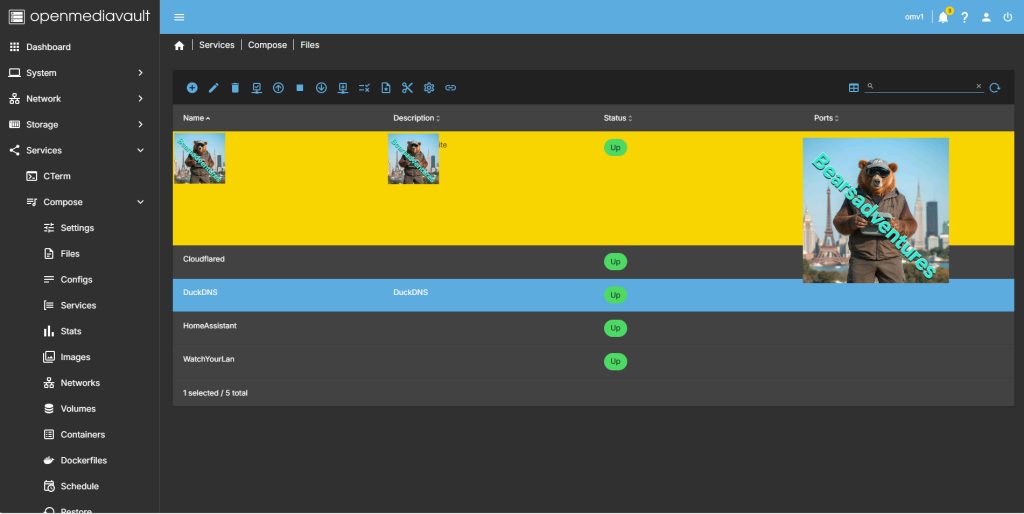1024x514 pixels.
Task: Click the Services breadcrumb link
Action: (216, 45)
